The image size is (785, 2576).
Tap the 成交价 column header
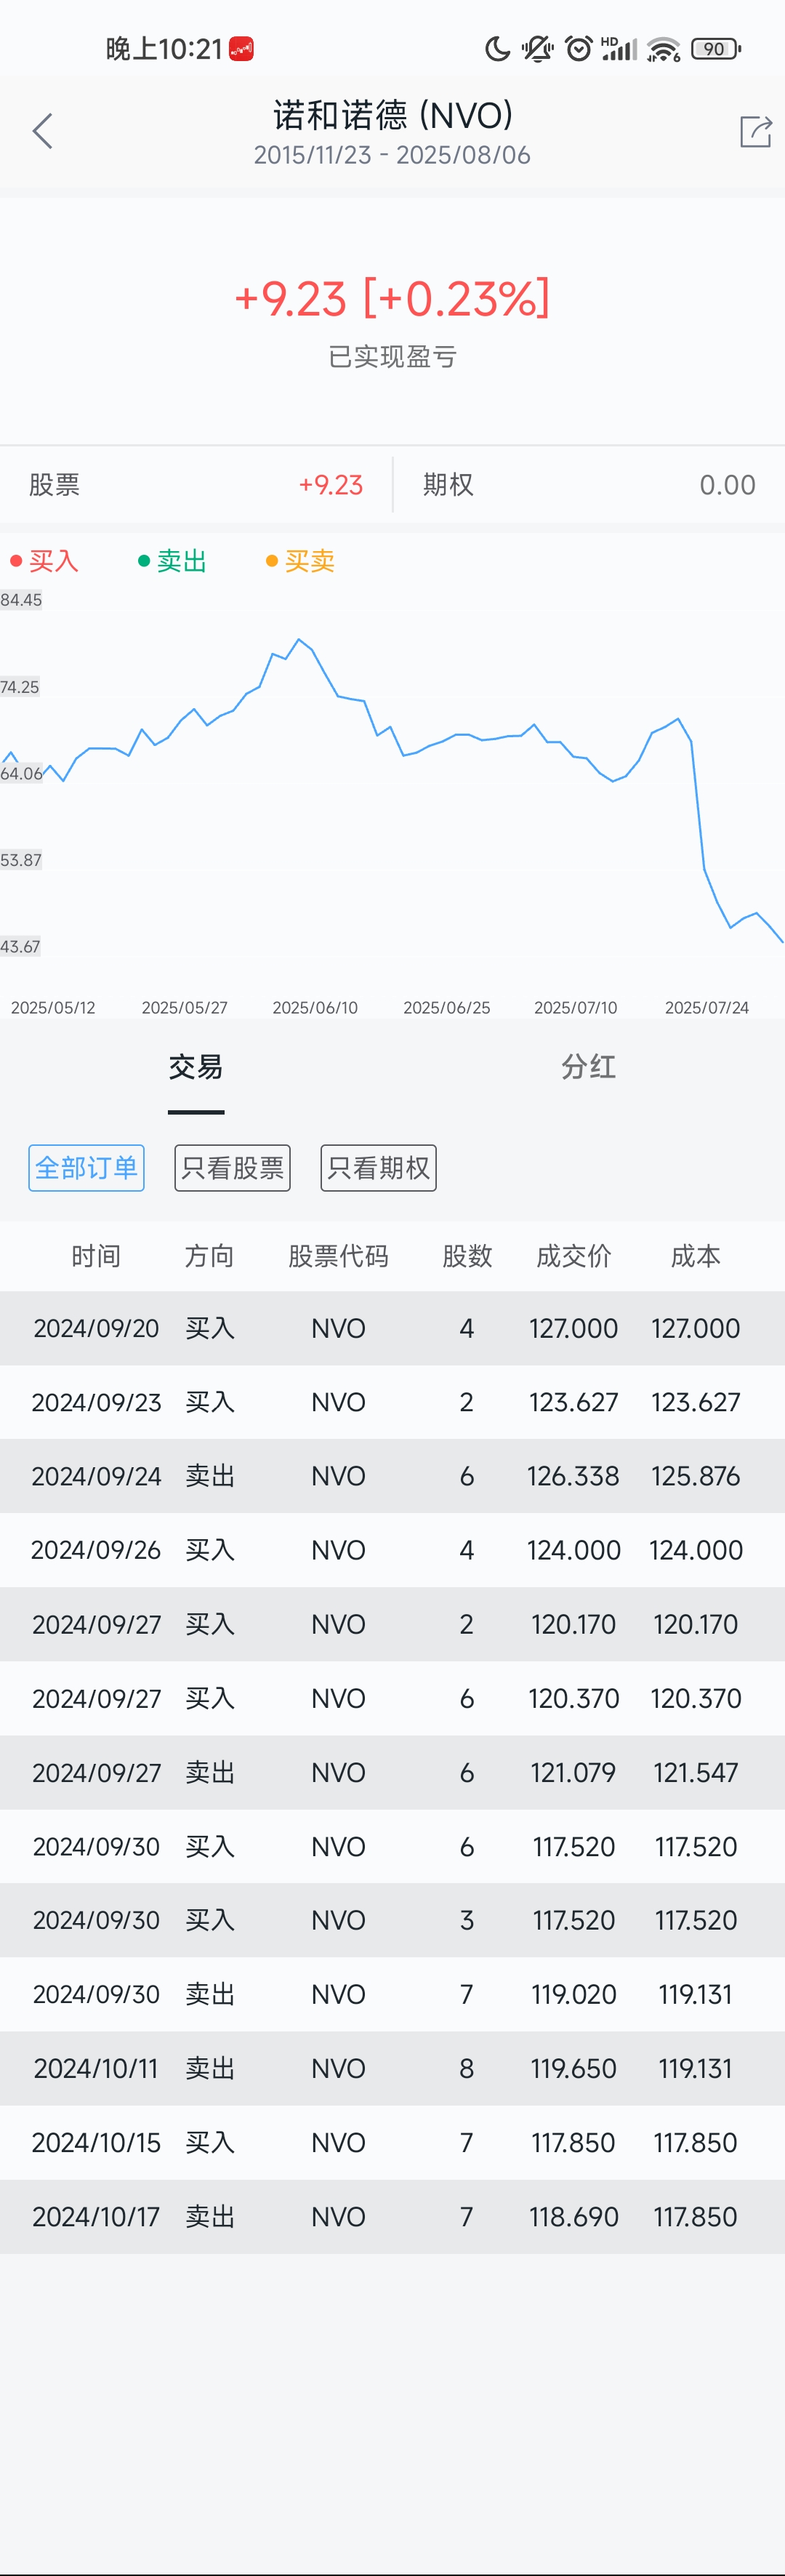pos(574,1256)
